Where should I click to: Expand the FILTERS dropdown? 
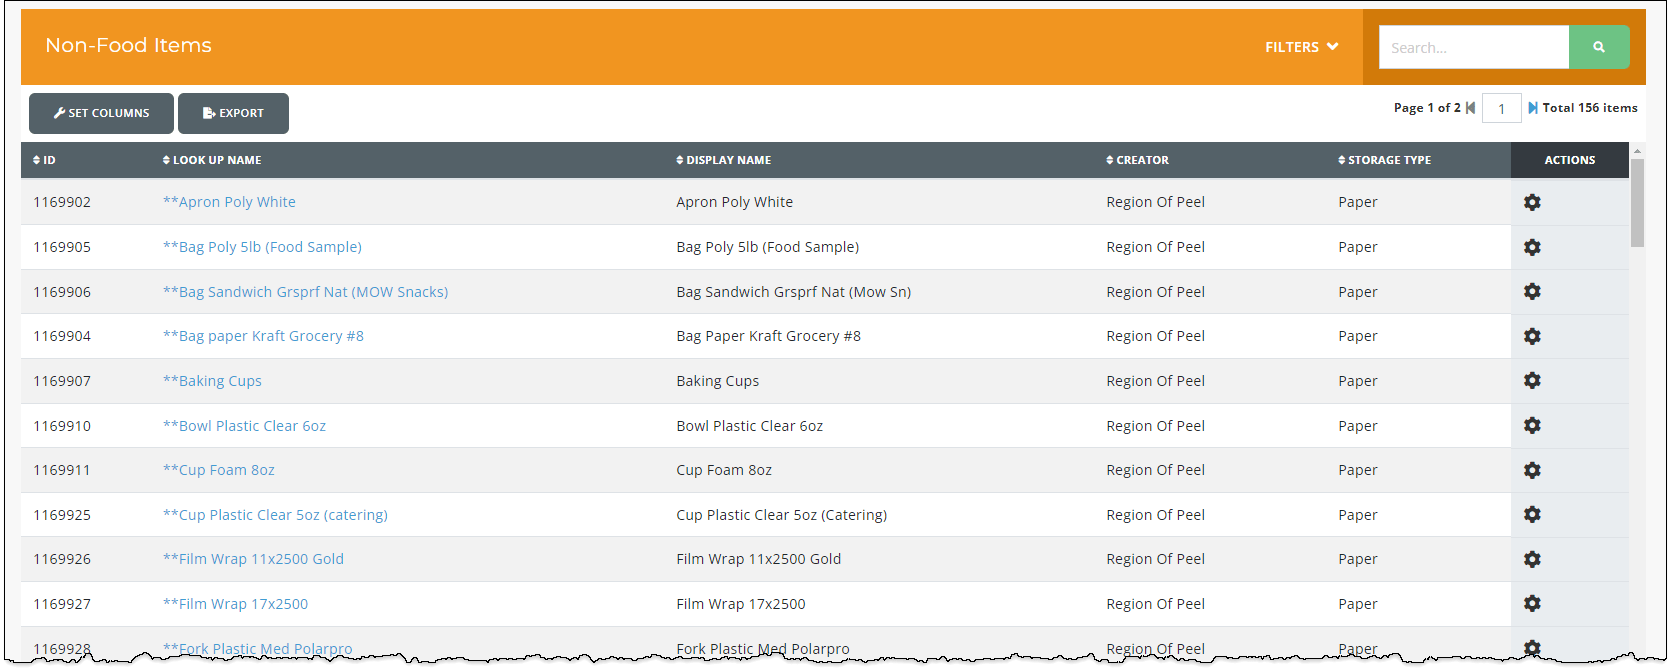pos(1301,47)
